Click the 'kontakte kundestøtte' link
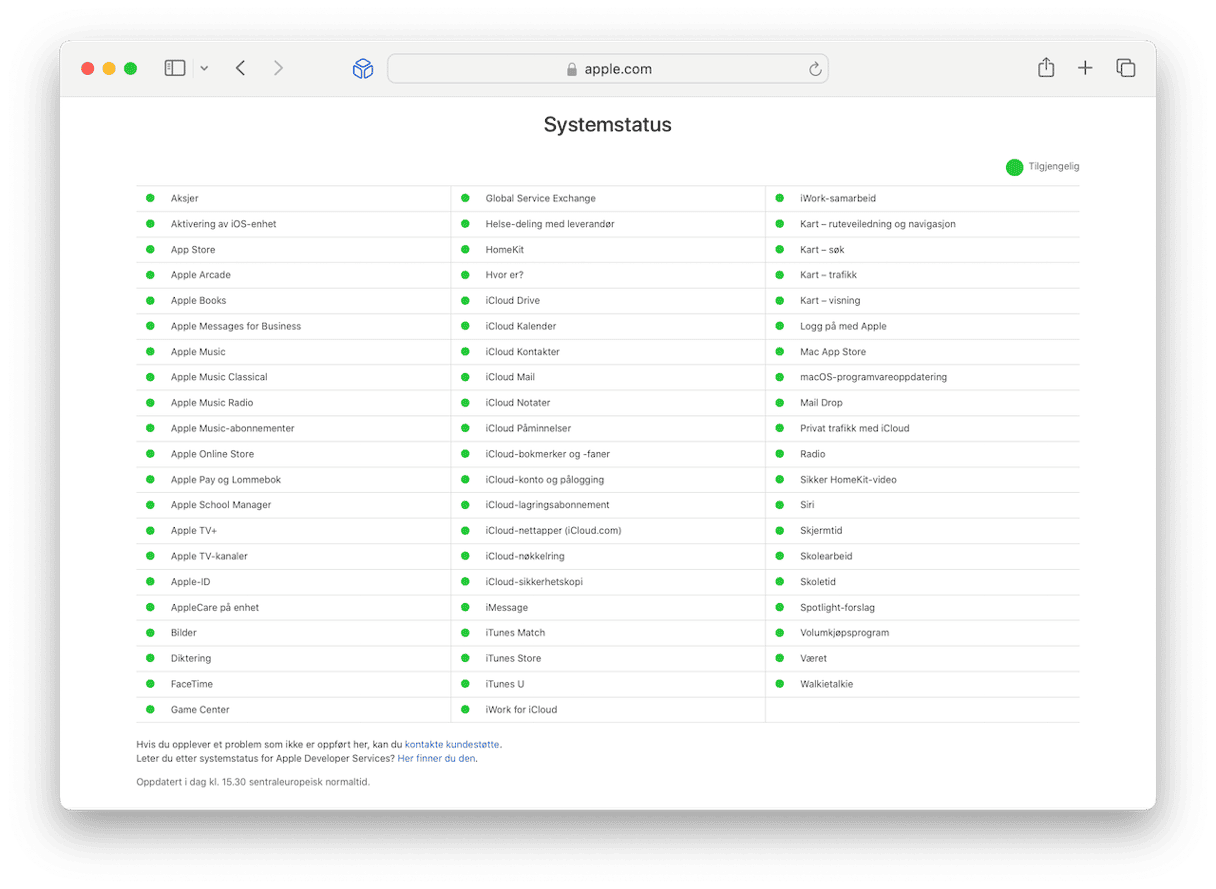This screenshot has height=889, width=1216. click(x=452, y=745)
